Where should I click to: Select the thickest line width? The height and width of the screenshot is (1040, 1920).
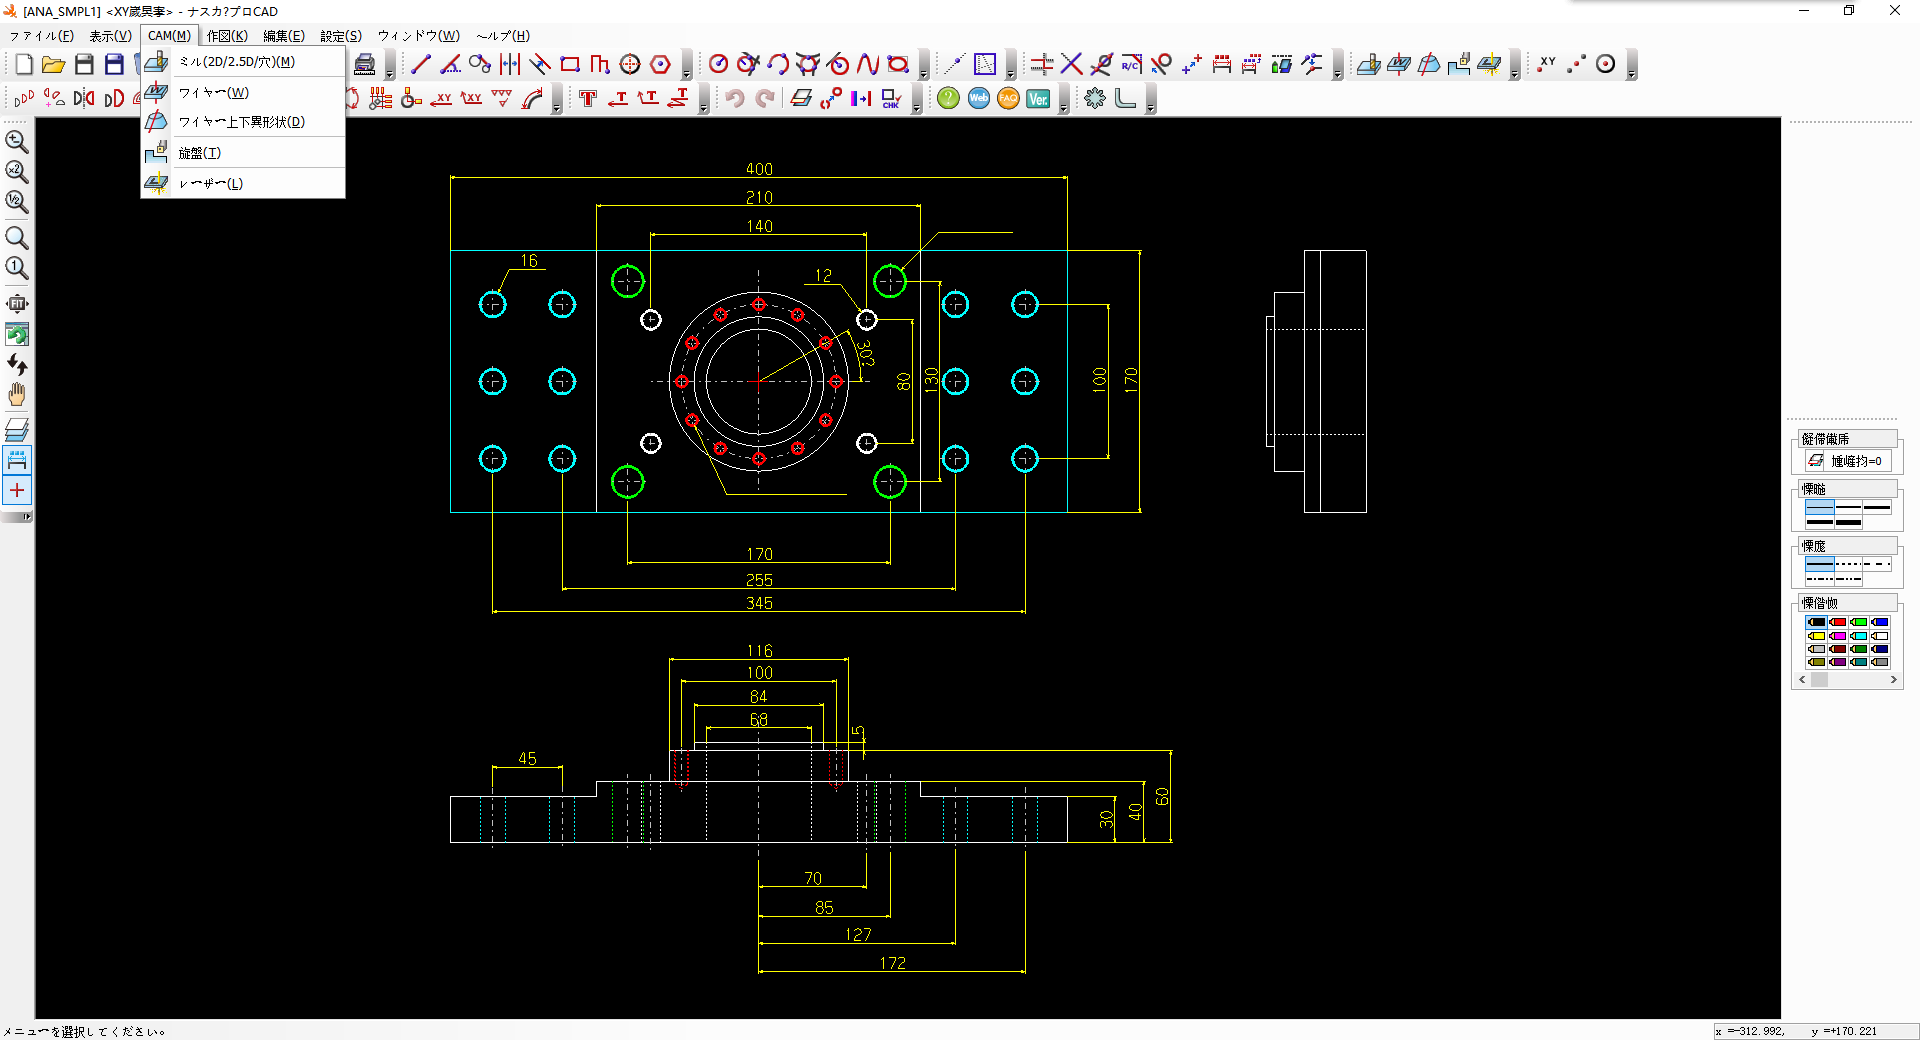tap(1848, 522)
